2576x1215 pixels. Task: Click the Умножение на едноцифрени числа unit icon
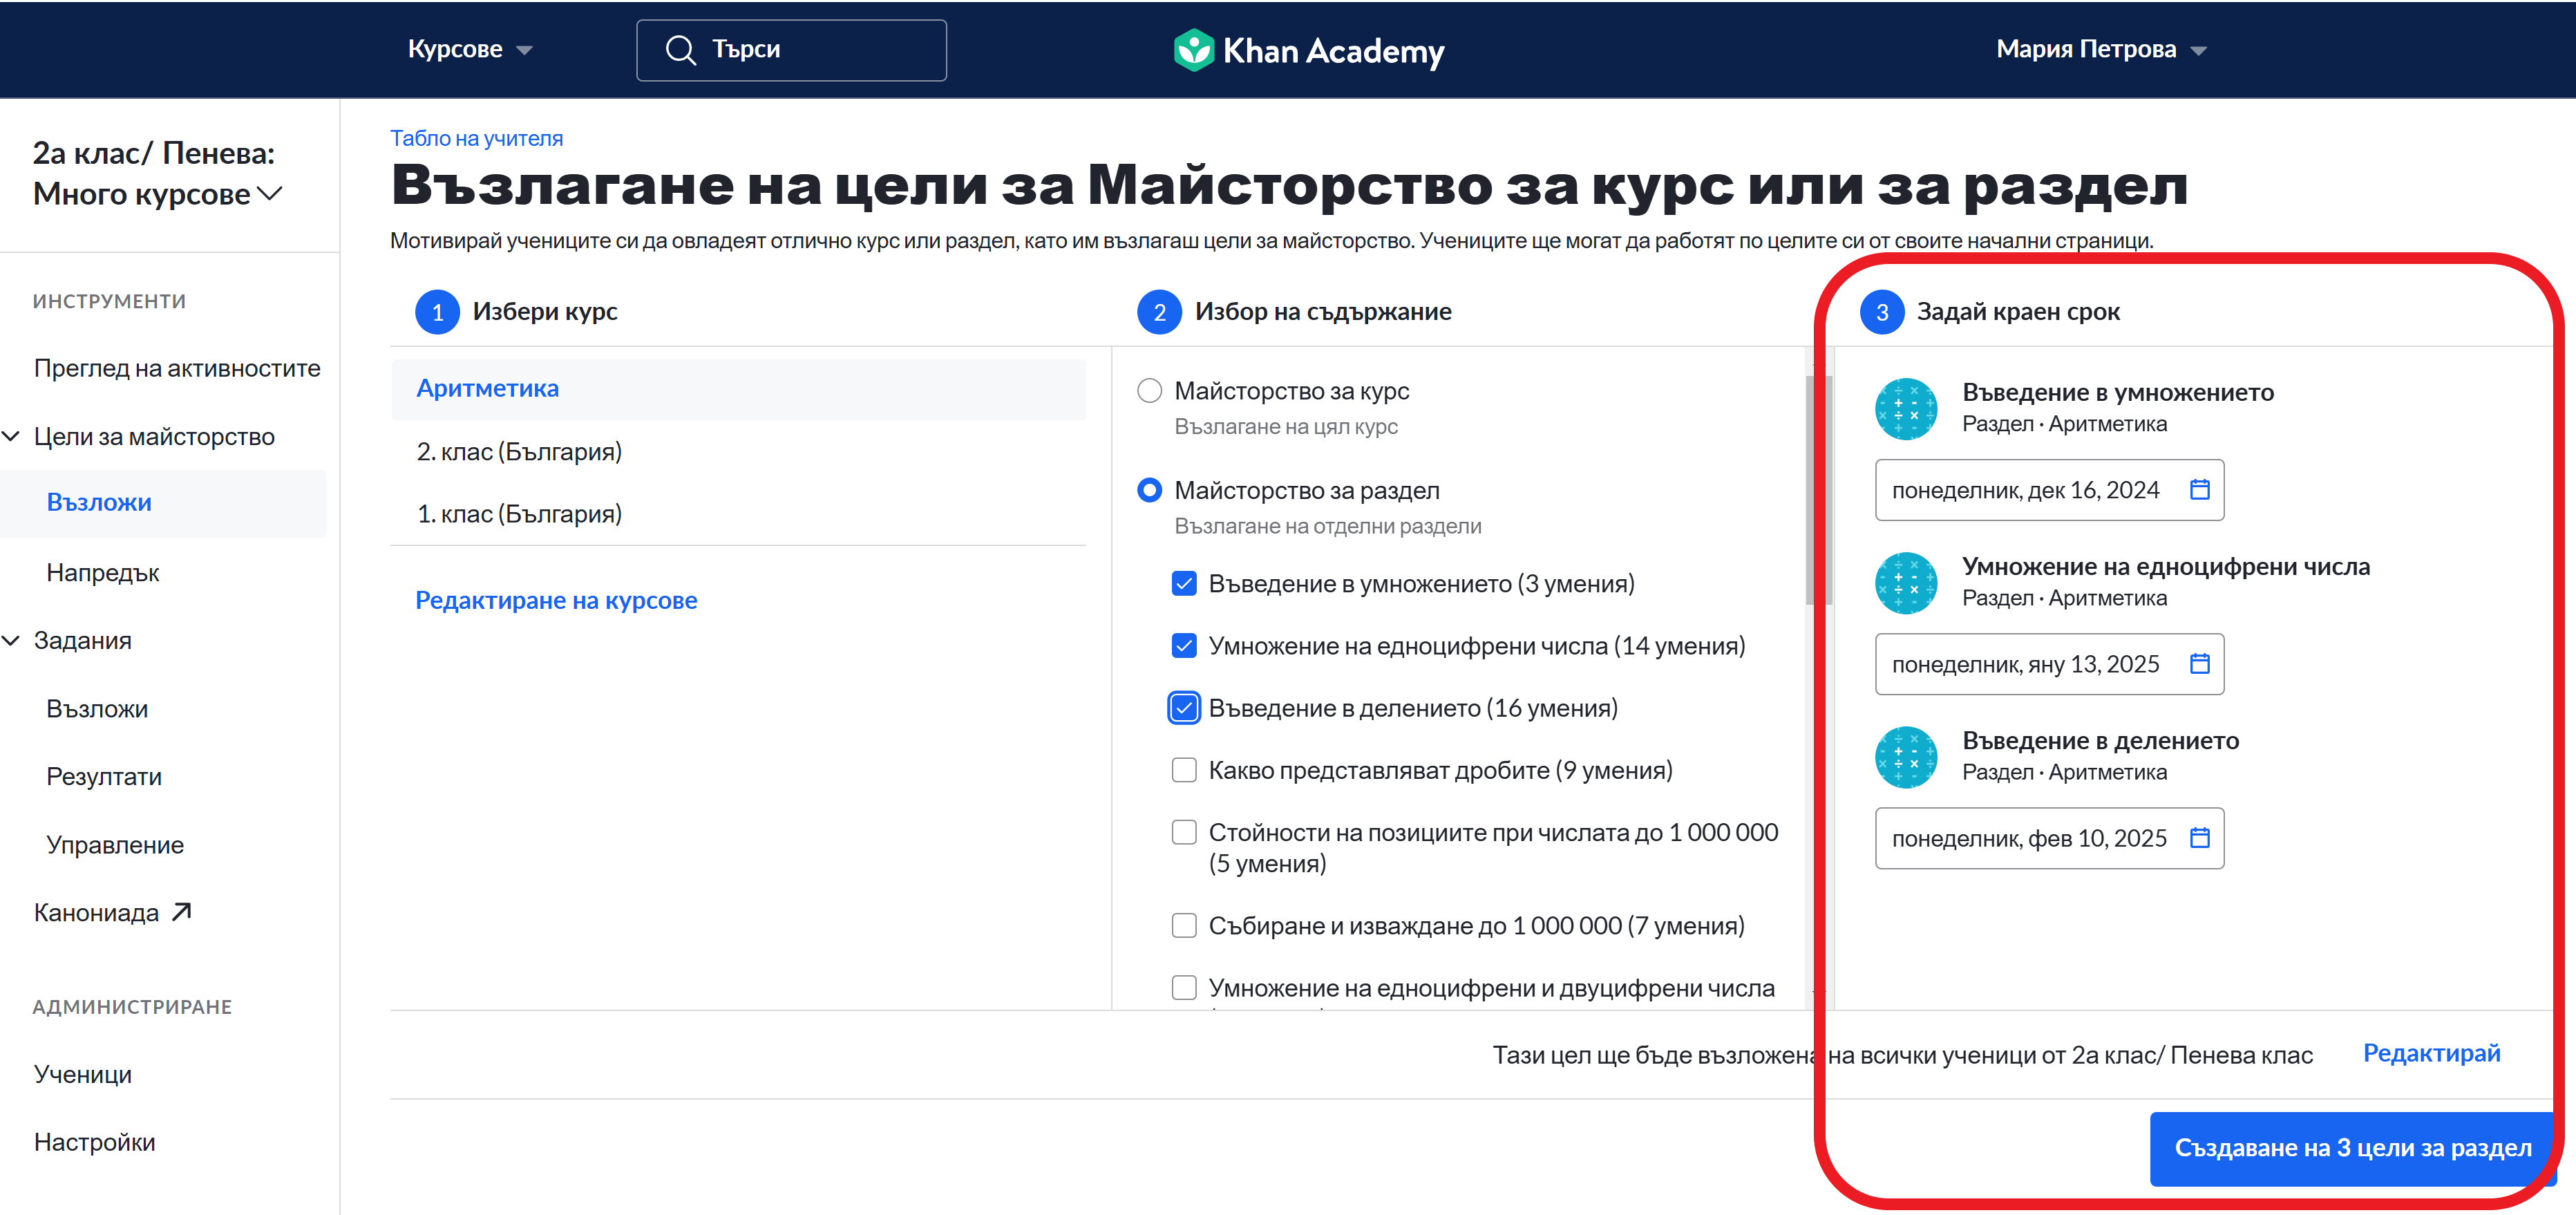pos(1905,582)
